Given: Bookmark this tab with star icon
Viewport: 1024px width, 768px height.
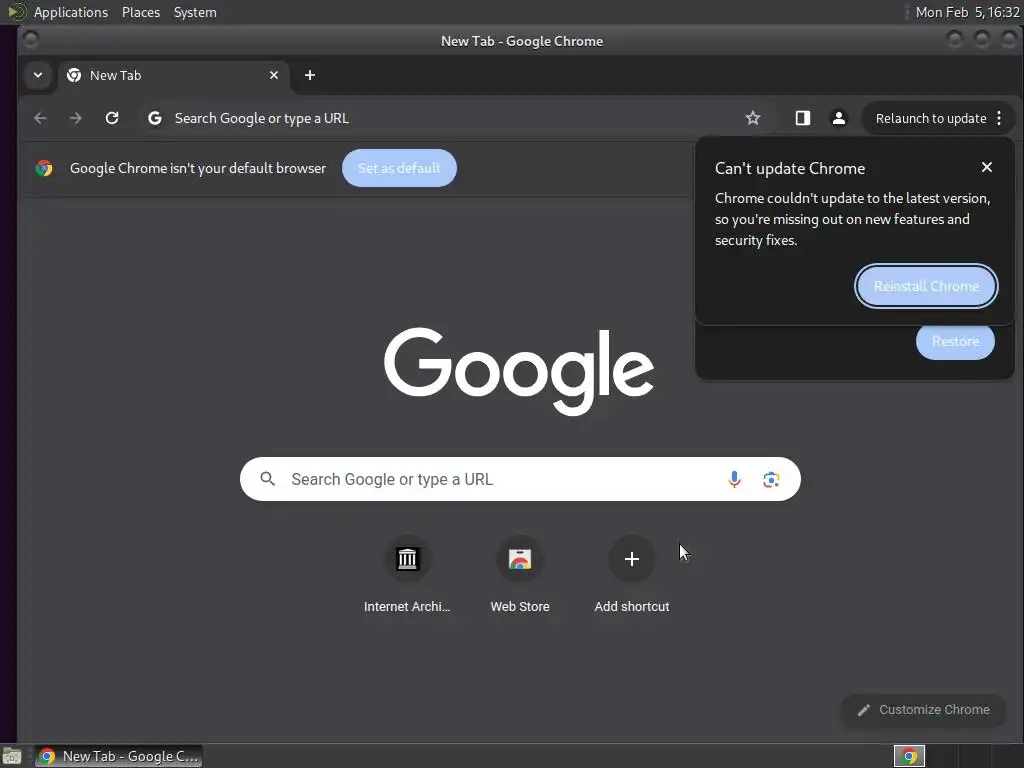Looking at the screenshot, I should (x=753, y=118).
